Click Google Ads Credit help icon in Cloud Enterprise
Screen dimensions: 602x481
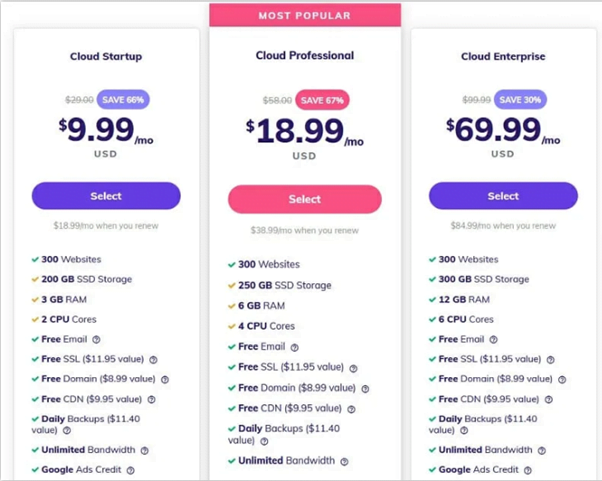[528, 470]
